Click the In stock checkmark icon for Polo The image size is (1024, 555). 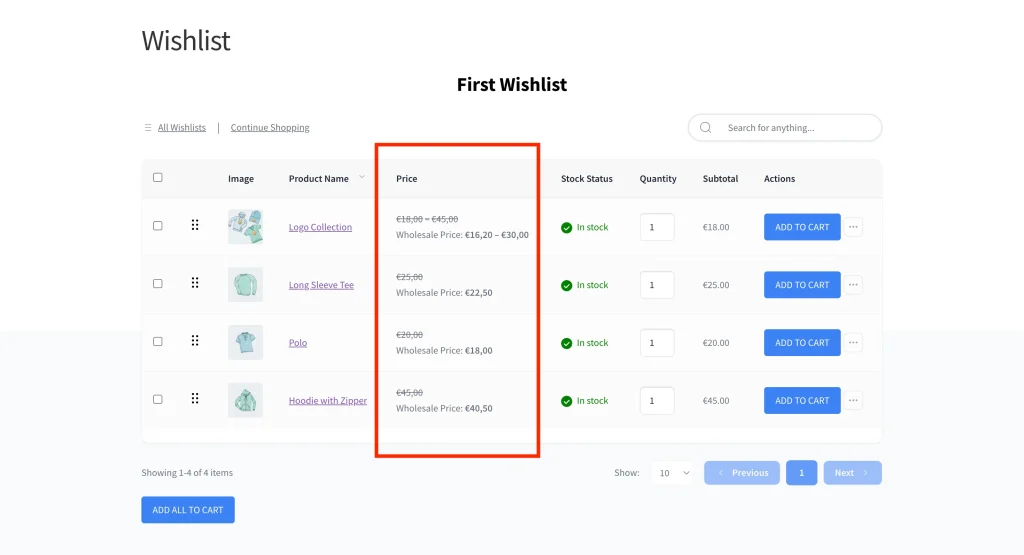click(566, 343)
